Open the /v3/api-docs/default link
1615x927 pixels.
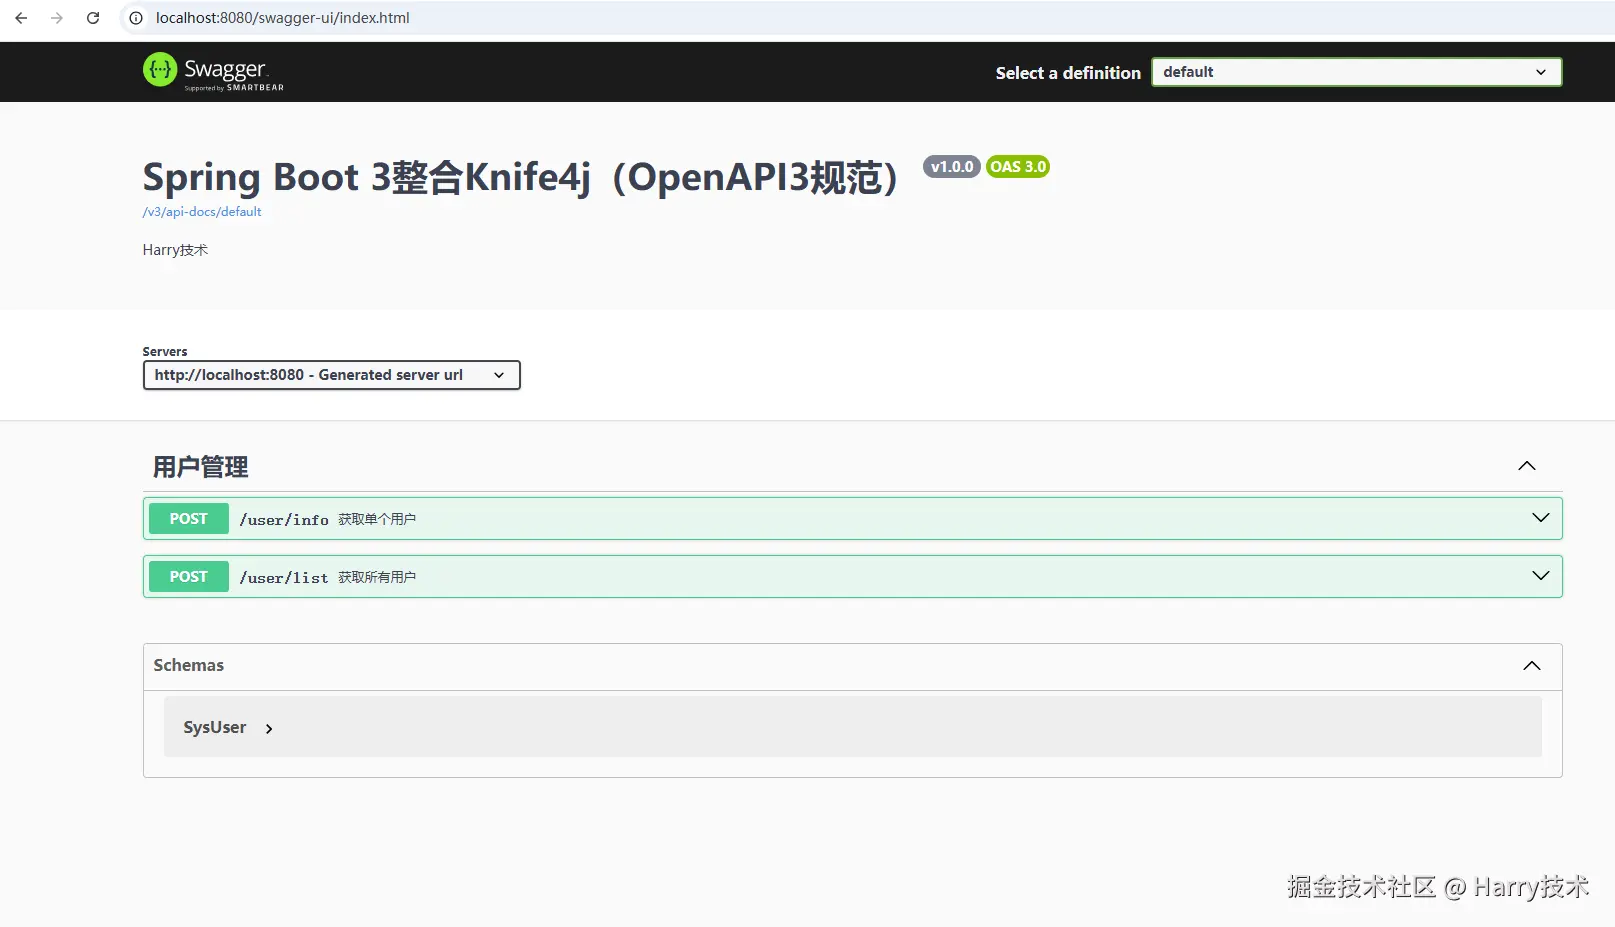tap(202, 212)
